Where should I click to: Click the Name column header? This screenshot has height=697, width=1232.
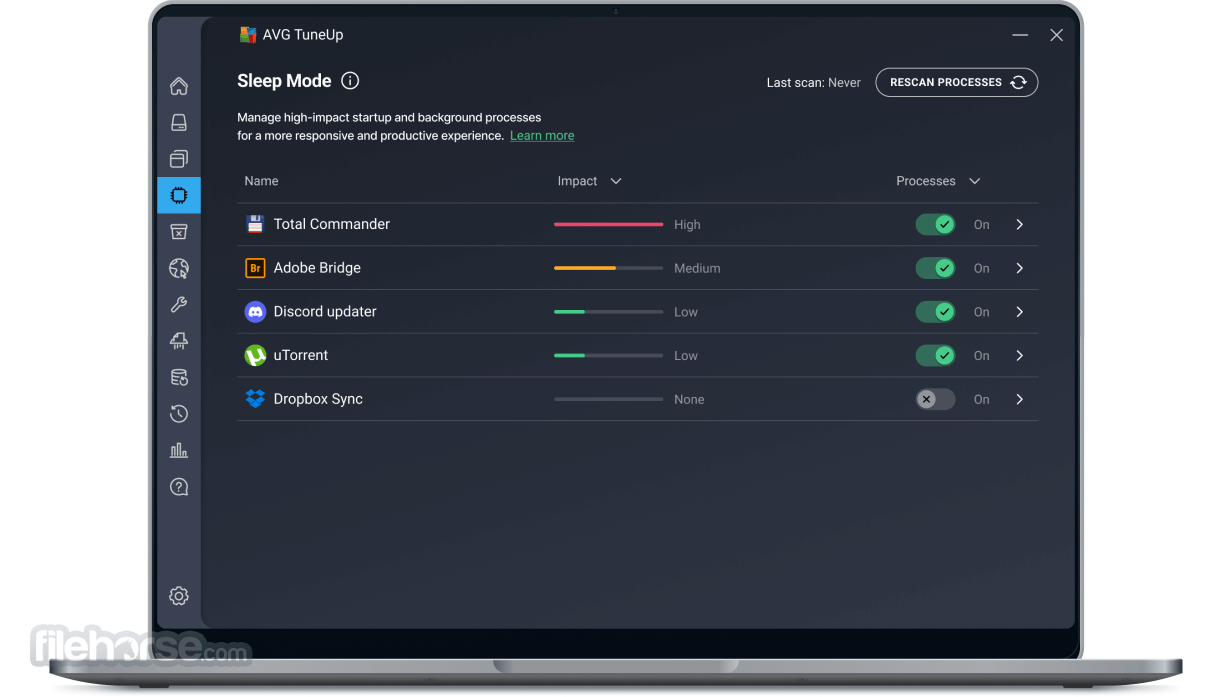(x=261, y=181)
